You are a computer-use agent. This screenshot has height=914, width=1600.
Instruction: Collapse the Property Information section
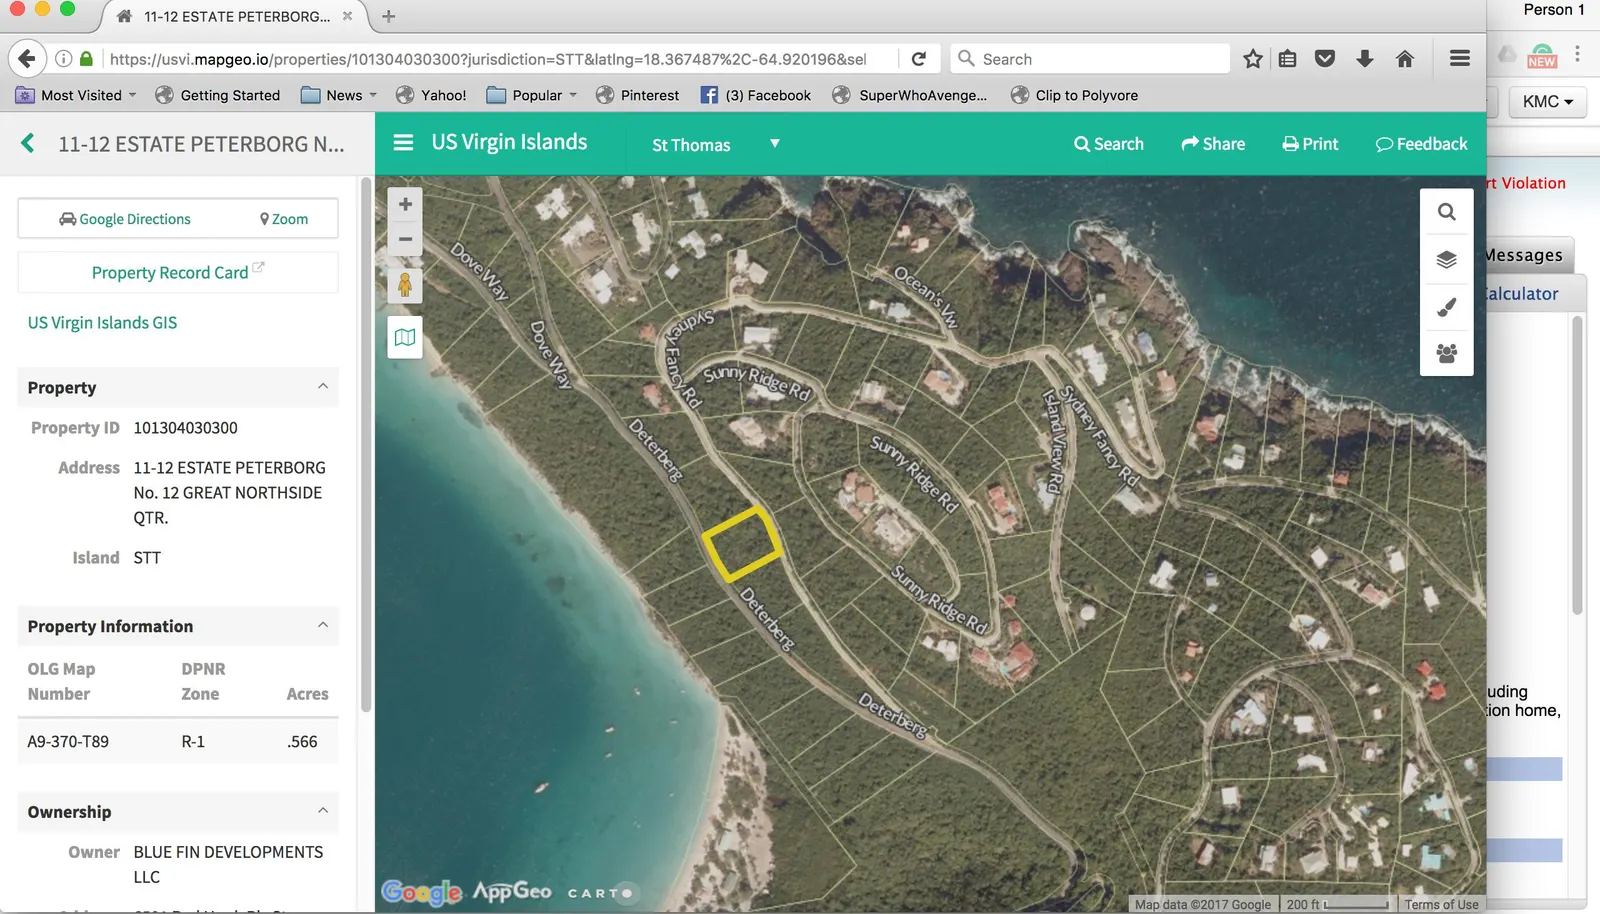pyautogui.click(x=322, y=626)
